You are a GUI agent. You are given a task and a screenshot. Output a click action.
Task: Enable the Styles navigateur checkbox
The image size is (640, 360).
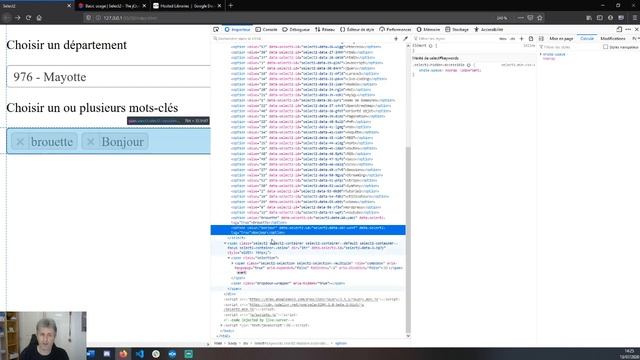coord(606,47)
